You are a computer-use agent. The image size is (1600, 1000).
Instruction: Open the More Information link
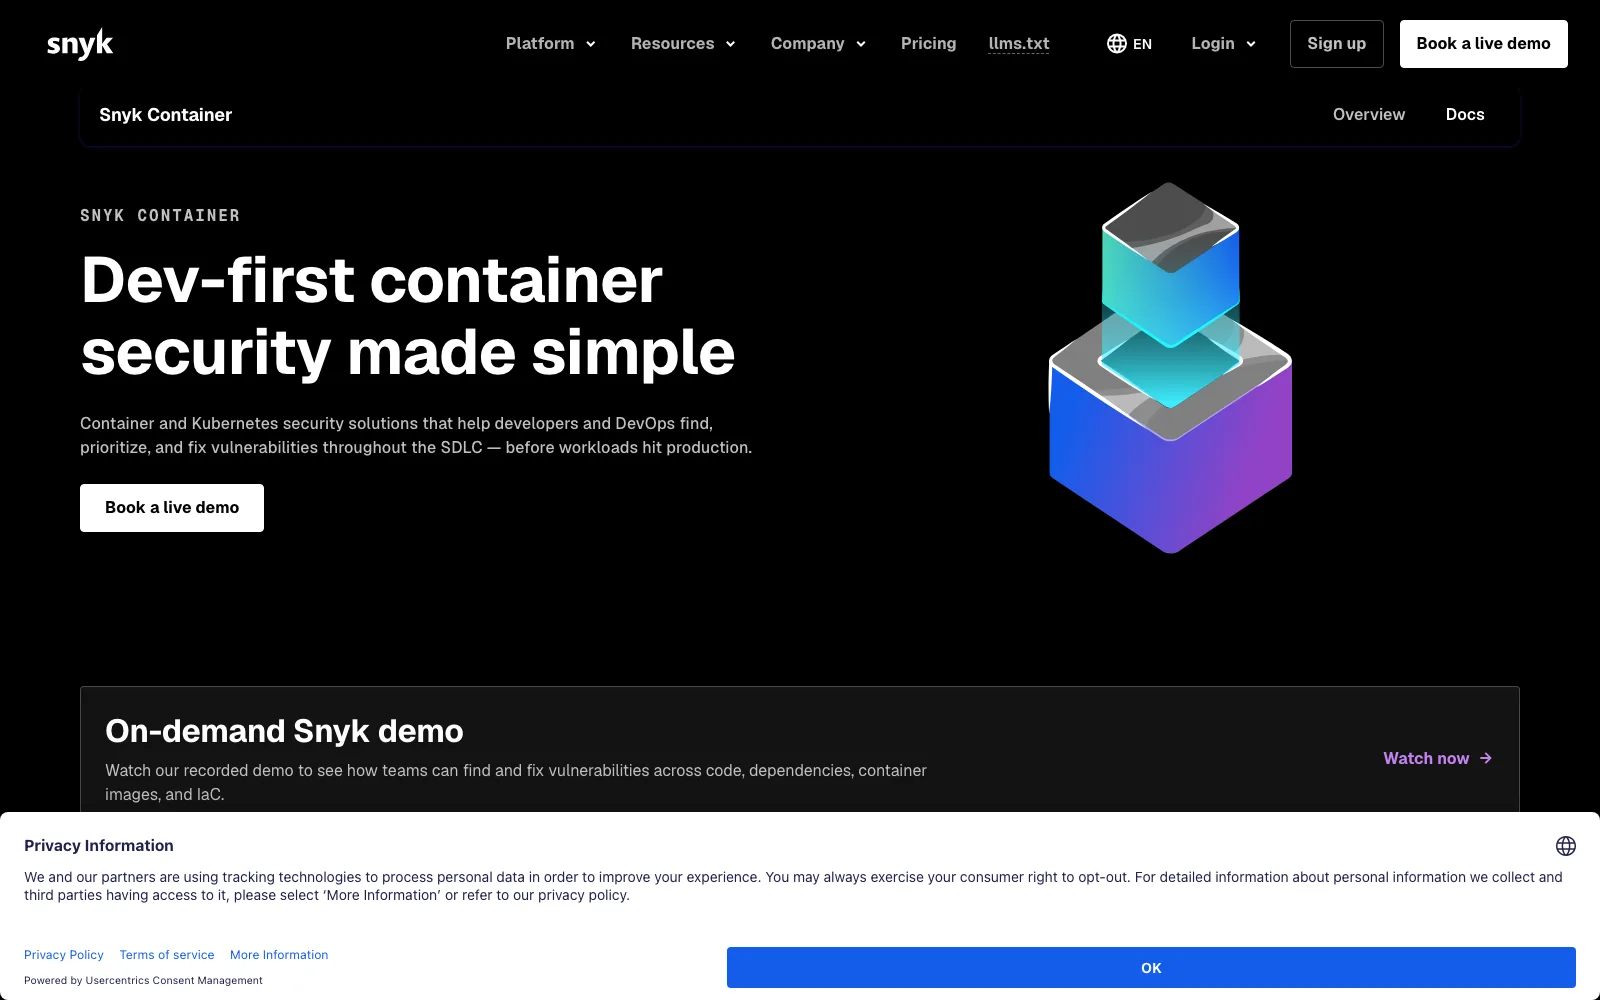pyautogui.click(x=279, y=955)
